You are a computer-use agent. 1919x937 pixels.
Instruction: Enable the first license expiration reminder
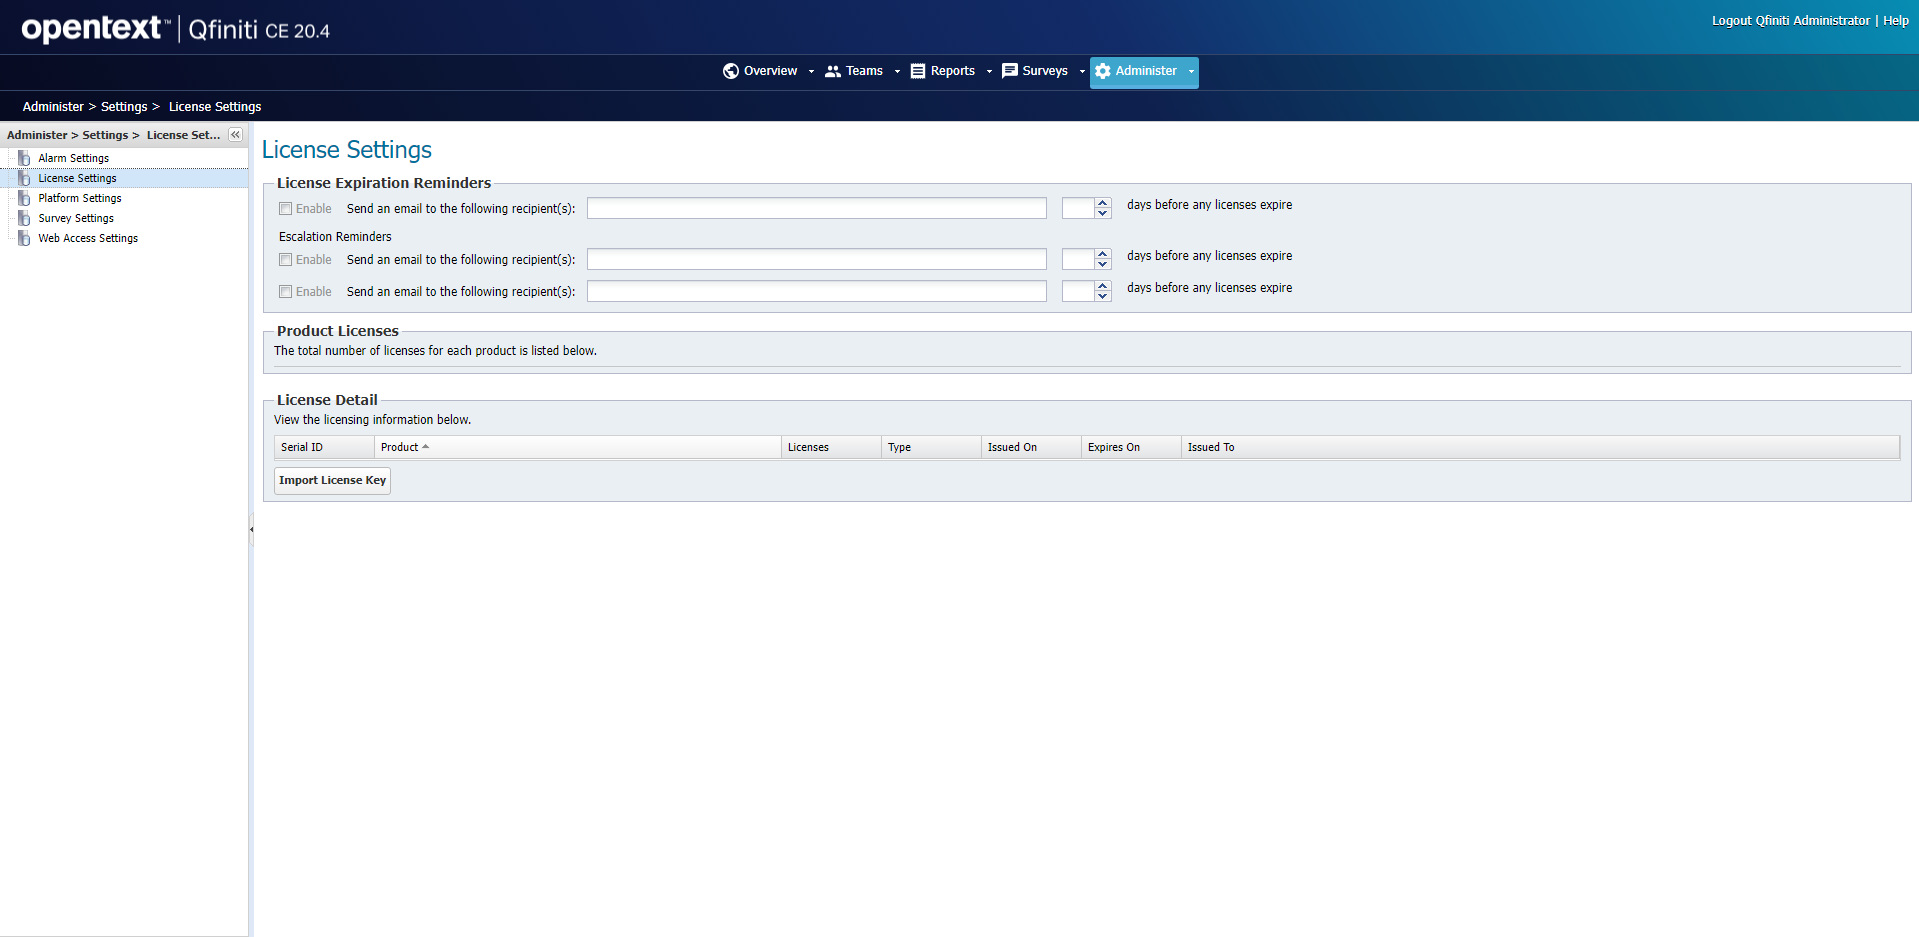pos(285,208)
